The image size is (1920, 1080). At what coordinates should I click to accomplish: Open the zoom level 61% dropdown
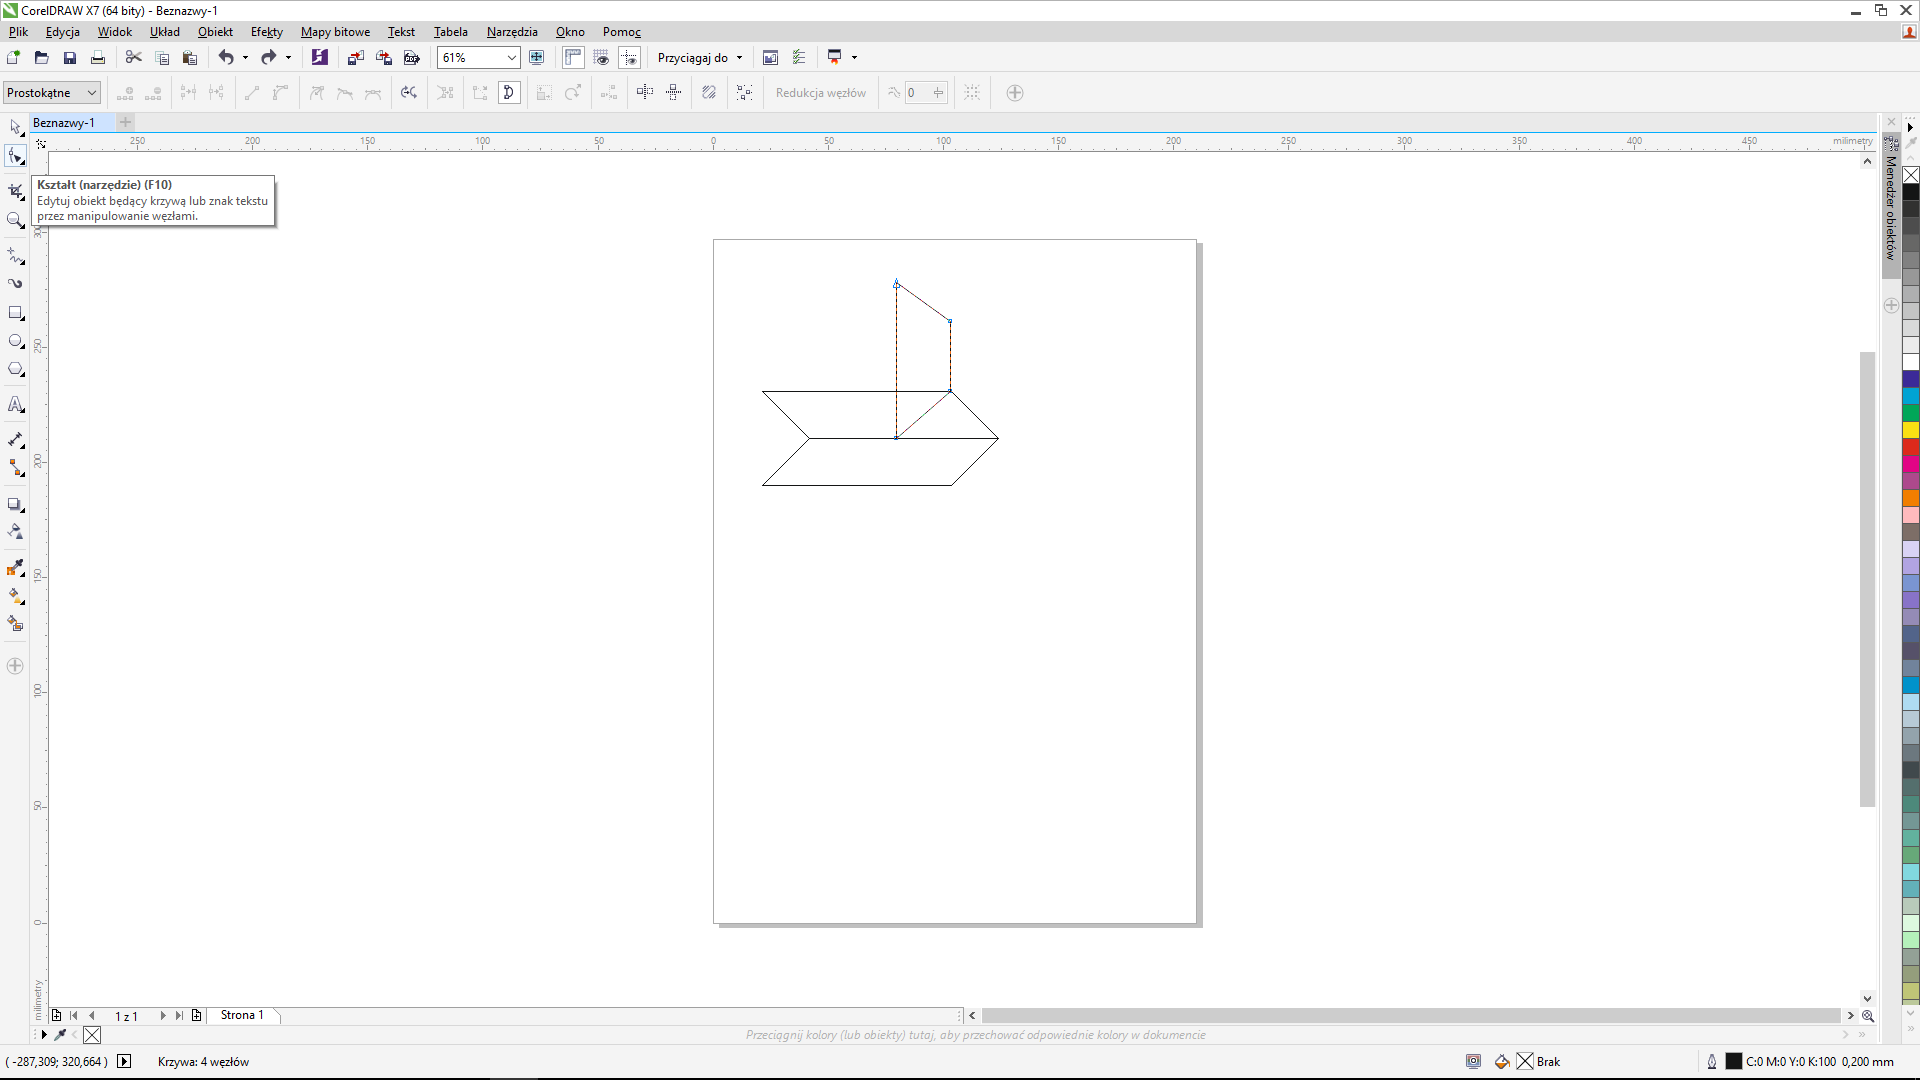point(511,58)
